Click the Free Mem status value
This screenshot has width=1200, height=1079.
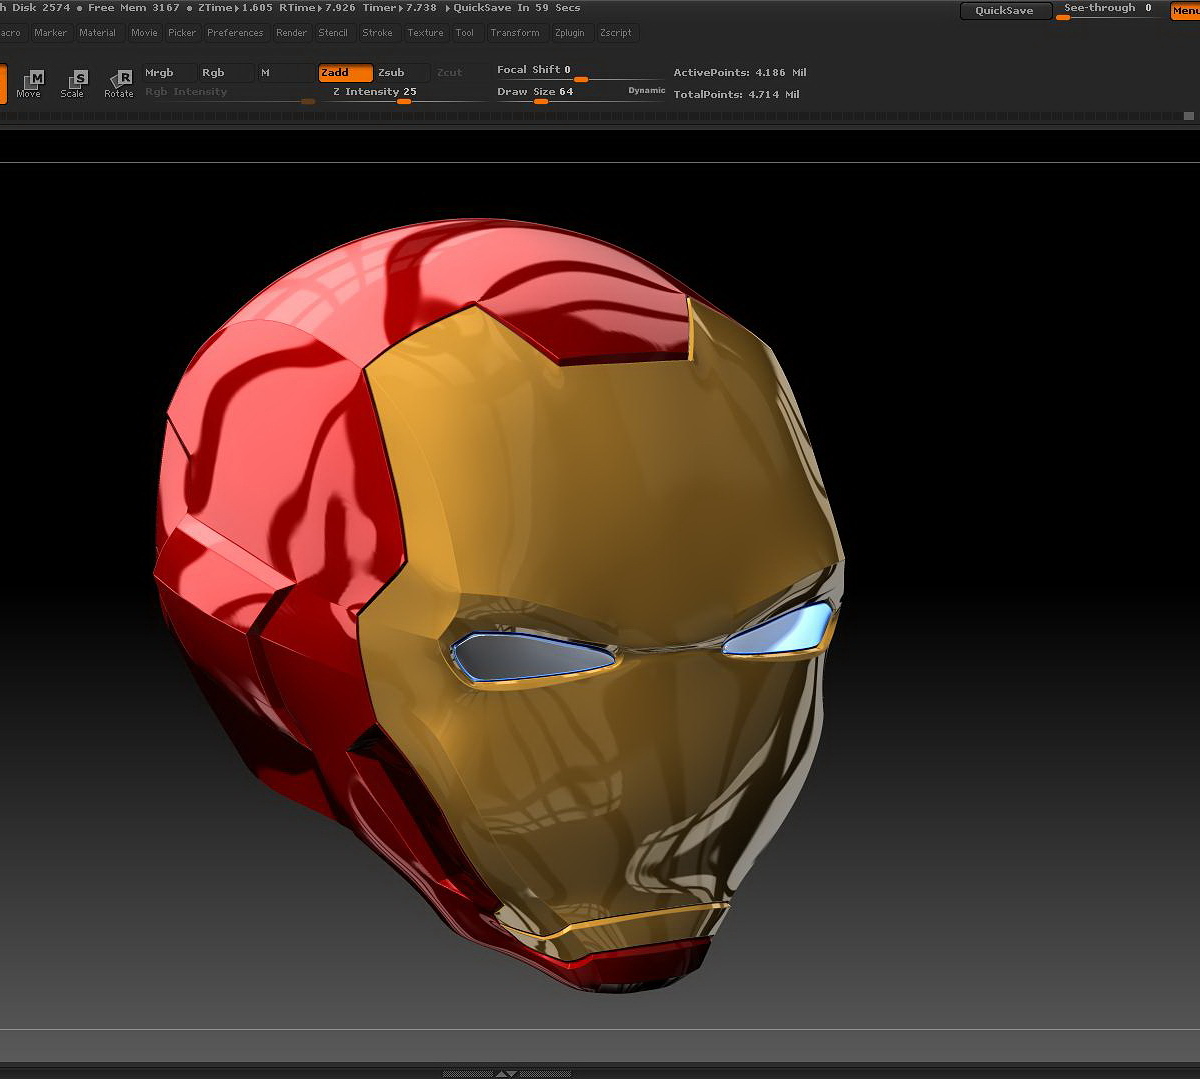134,8
